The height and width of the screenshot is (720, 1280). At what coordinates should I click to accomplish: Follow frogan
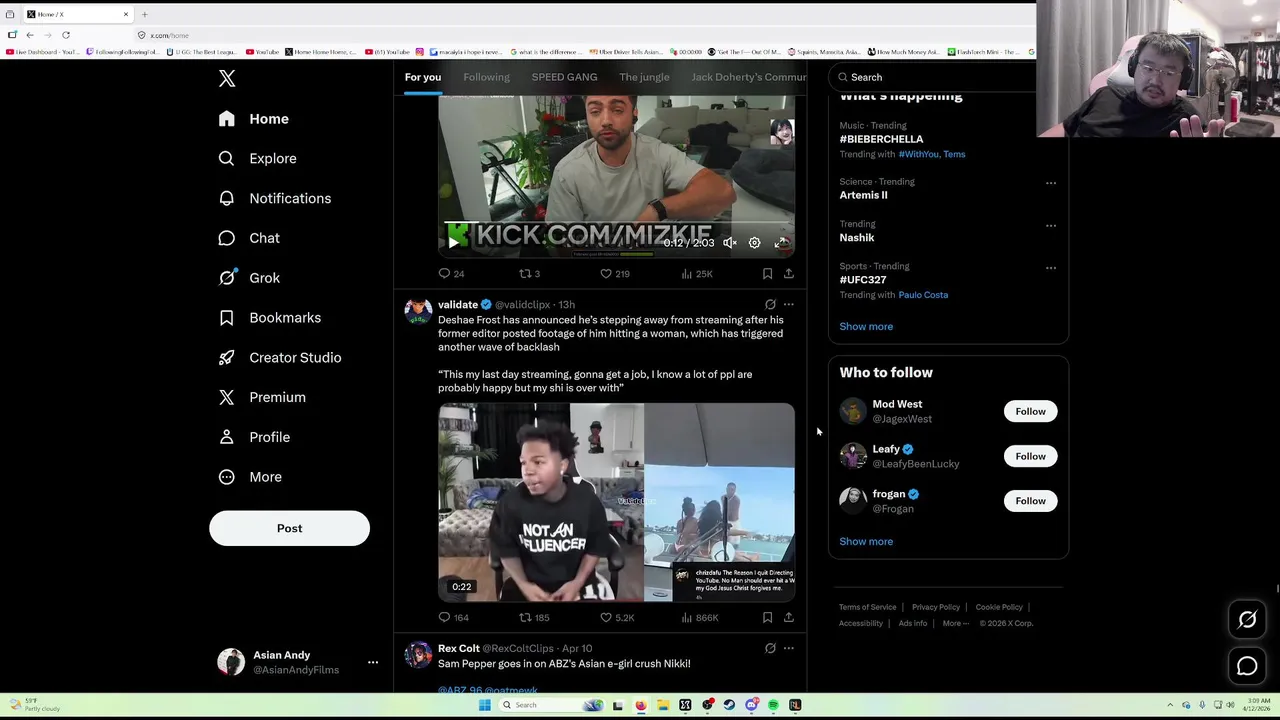tap(1030, 501)
